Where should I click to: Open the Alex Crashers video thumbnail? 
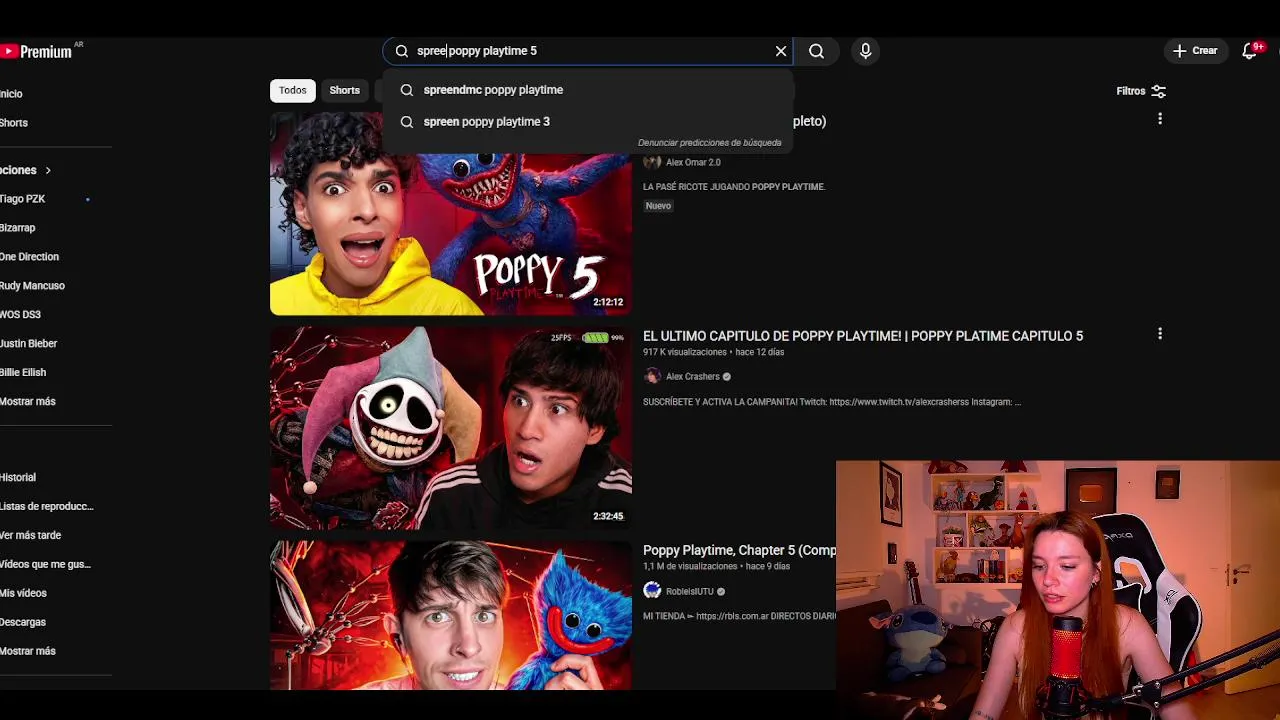point(451,428)
